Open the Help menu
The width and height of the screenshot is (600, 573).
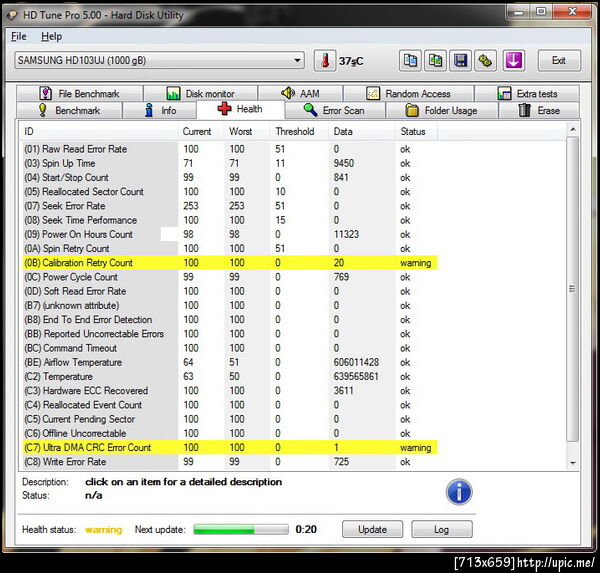point(51,36)
